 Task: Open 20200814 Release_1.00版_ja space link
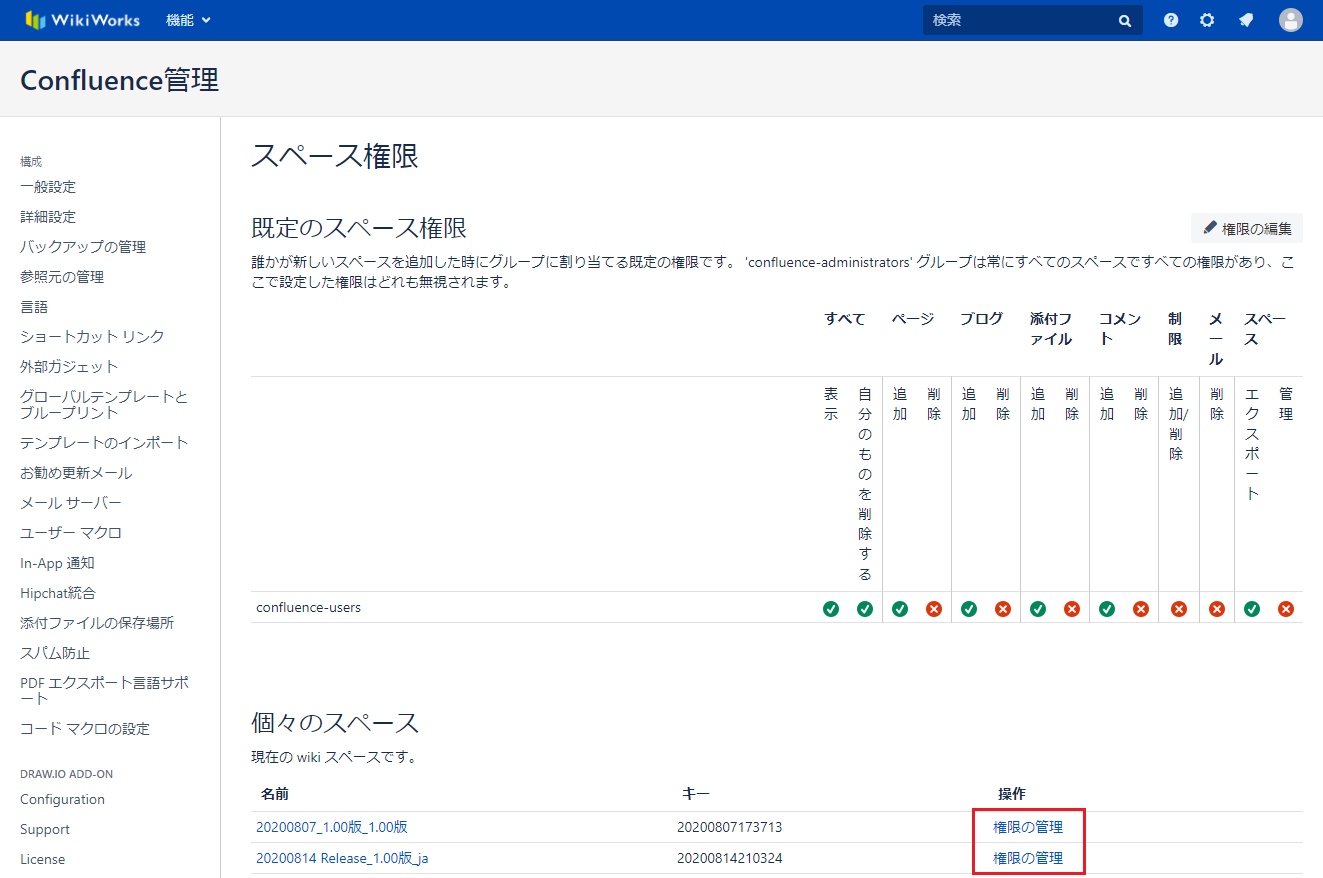pos(342,858)
